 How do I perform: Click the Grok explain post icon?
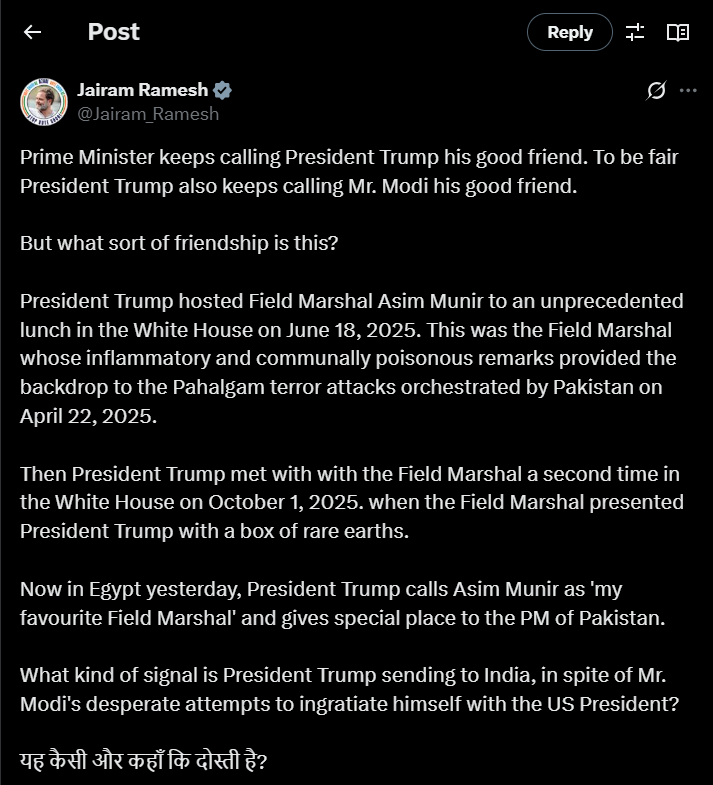click(x=656, y=91)
